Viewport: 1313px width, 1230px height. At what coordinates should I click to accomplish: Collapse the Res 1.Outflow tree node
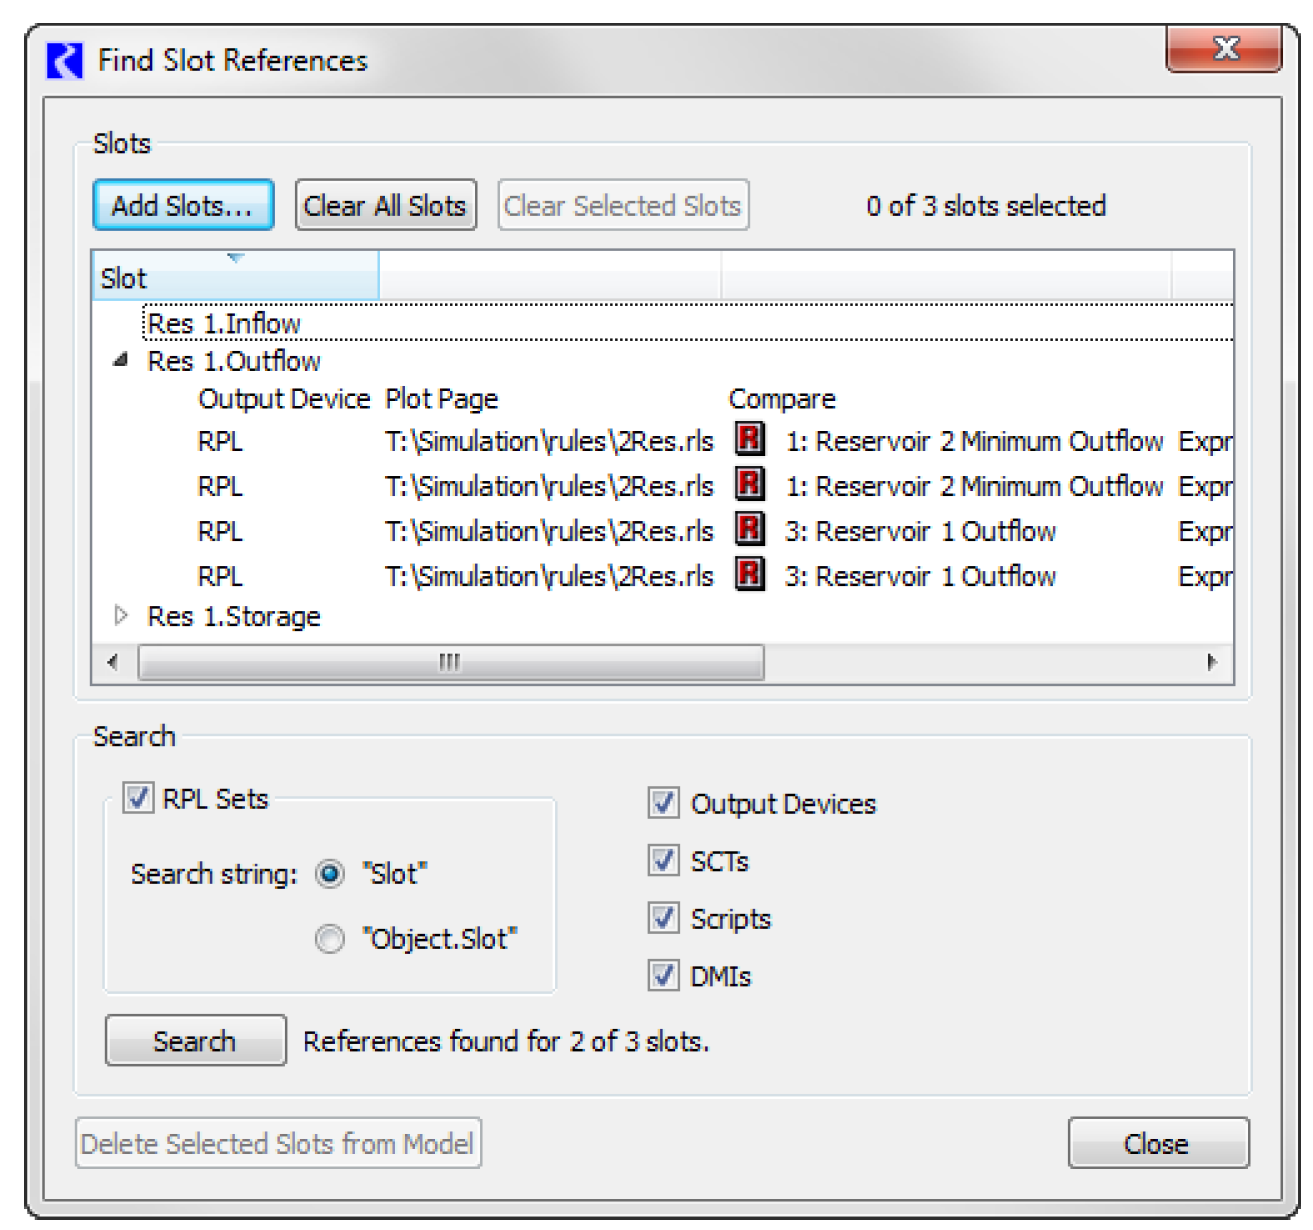coord(121,360)
